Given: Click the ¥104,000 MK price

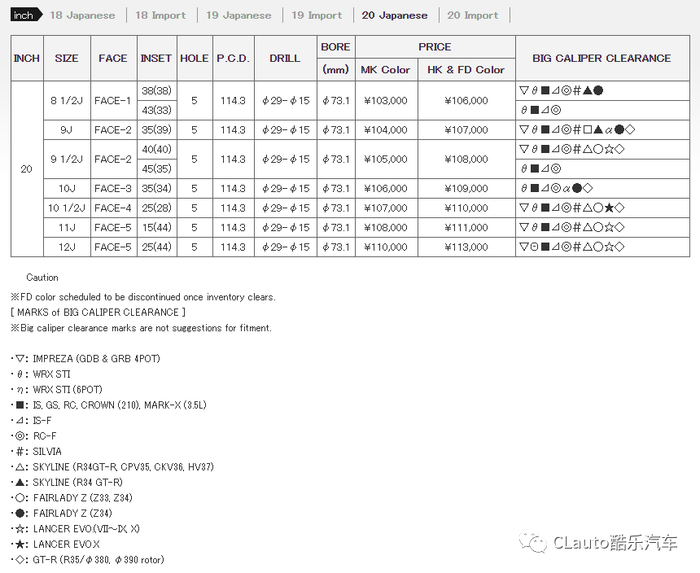Looking at the screenshot, I should (x=386, y=130).
